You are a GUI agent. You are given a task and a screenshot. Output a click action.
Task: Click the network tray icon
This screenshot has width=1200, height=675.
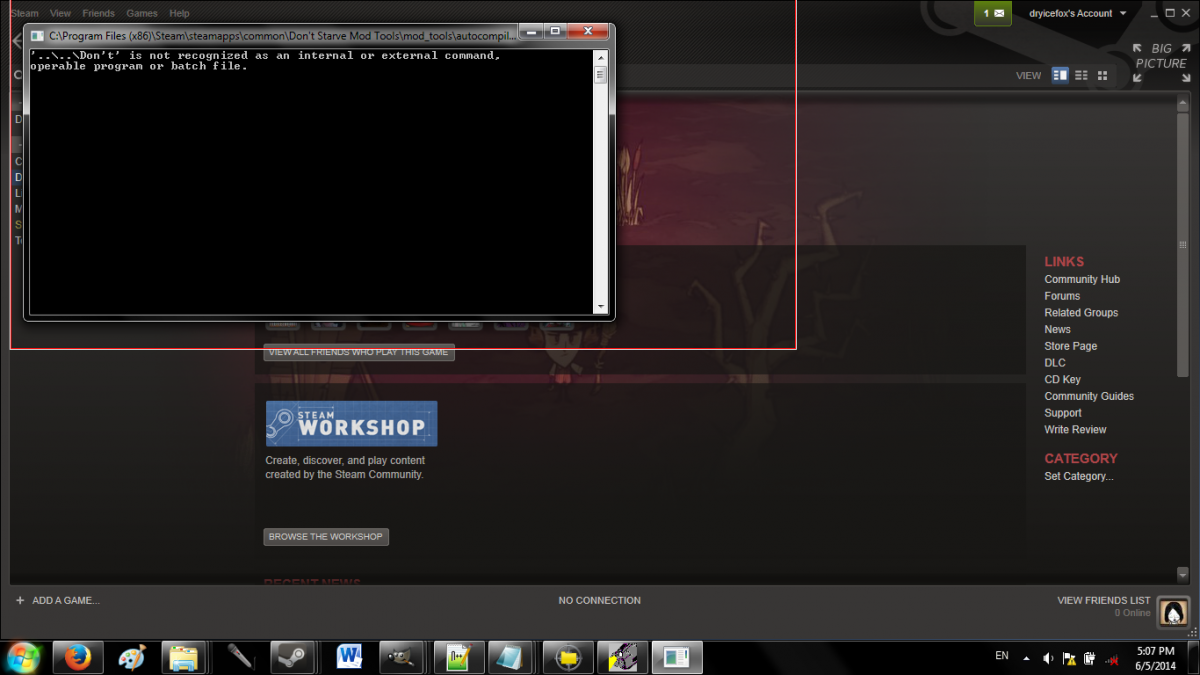[1111, 659]
